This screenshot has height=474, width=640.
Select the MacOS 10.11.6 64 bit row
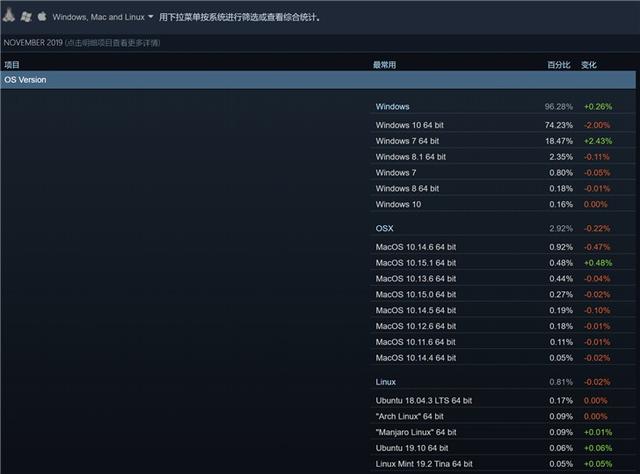click(503, 342)
